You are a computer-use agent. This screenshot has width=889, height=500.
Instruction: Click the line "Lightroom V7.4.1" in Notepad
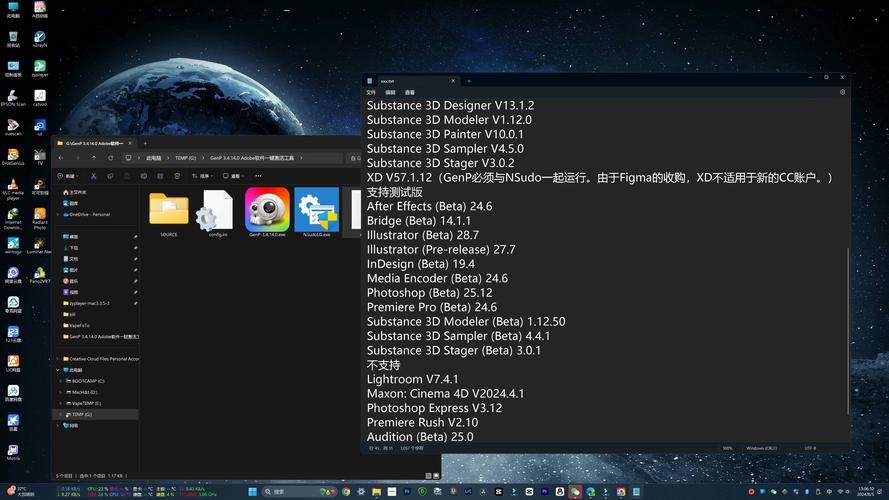(x=412, y=379)
